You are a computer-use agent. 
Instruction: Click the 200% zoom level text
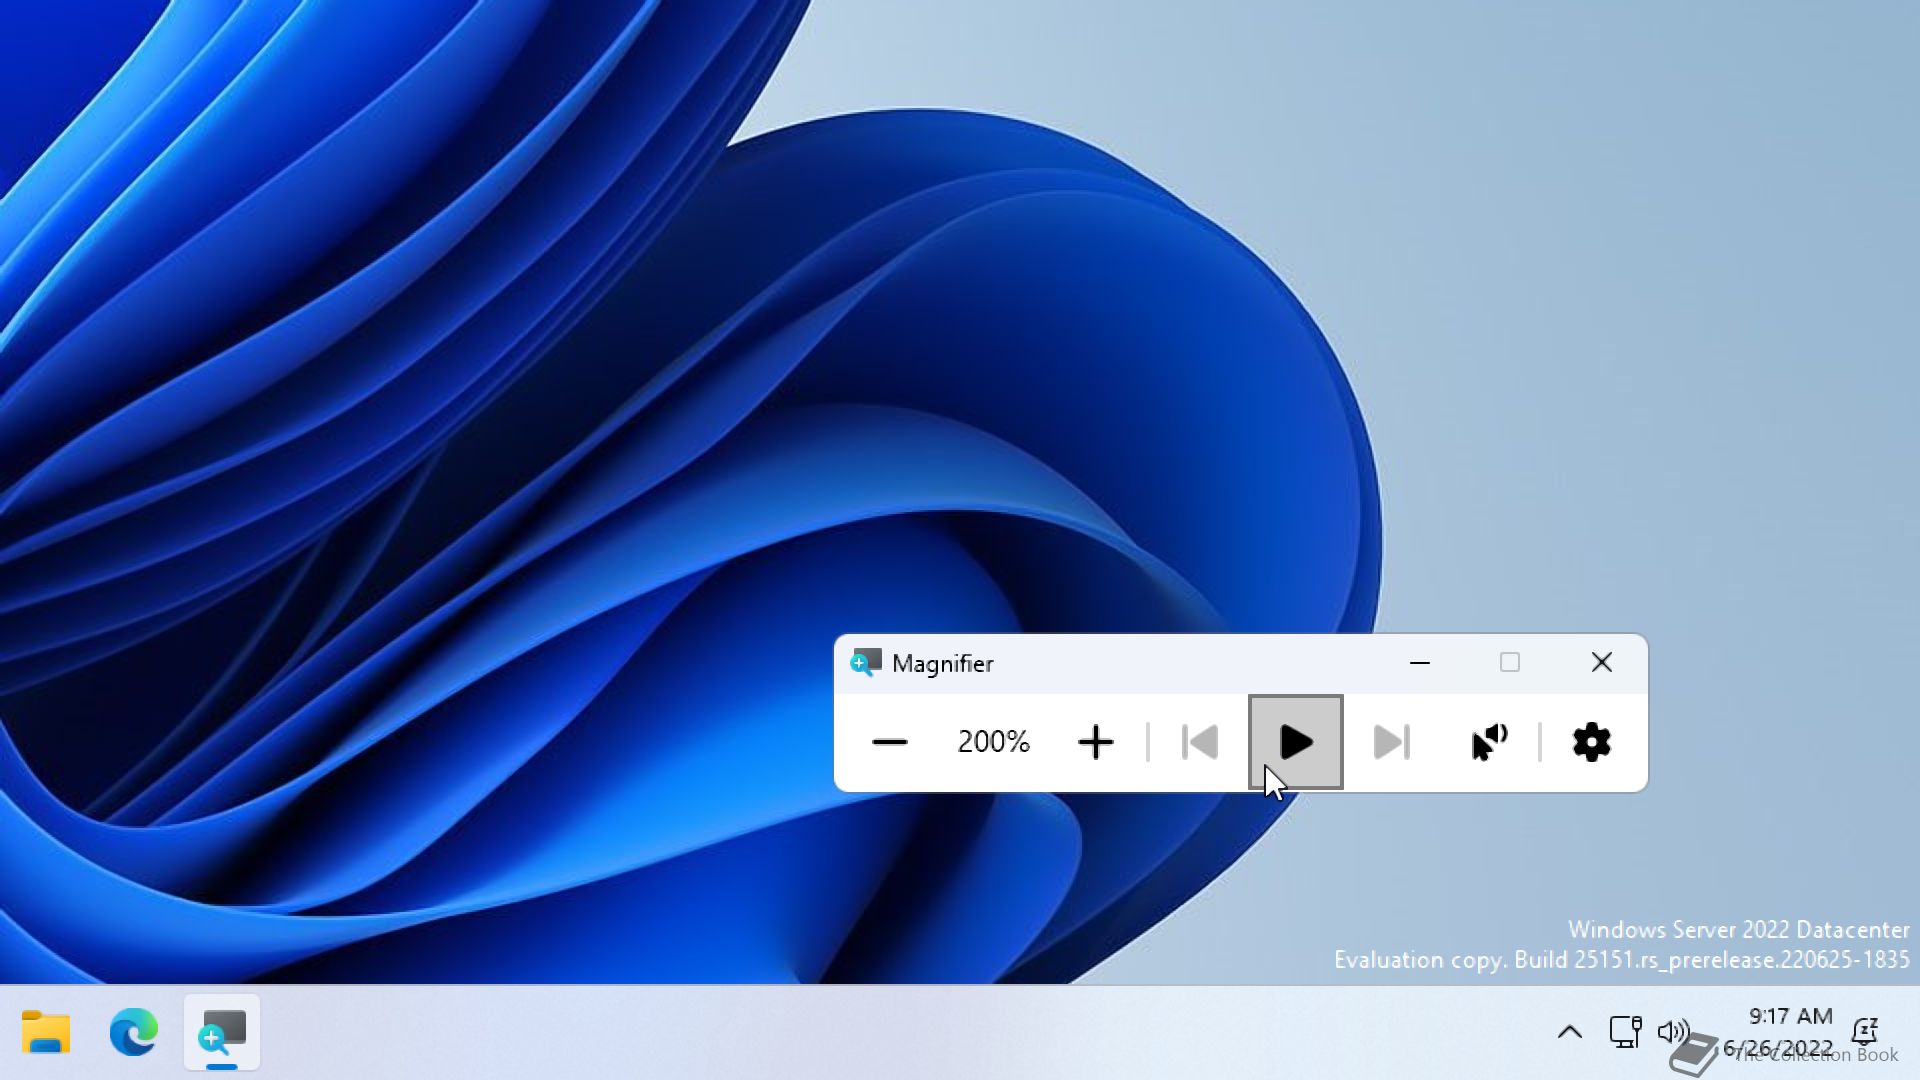click(993, 742)
